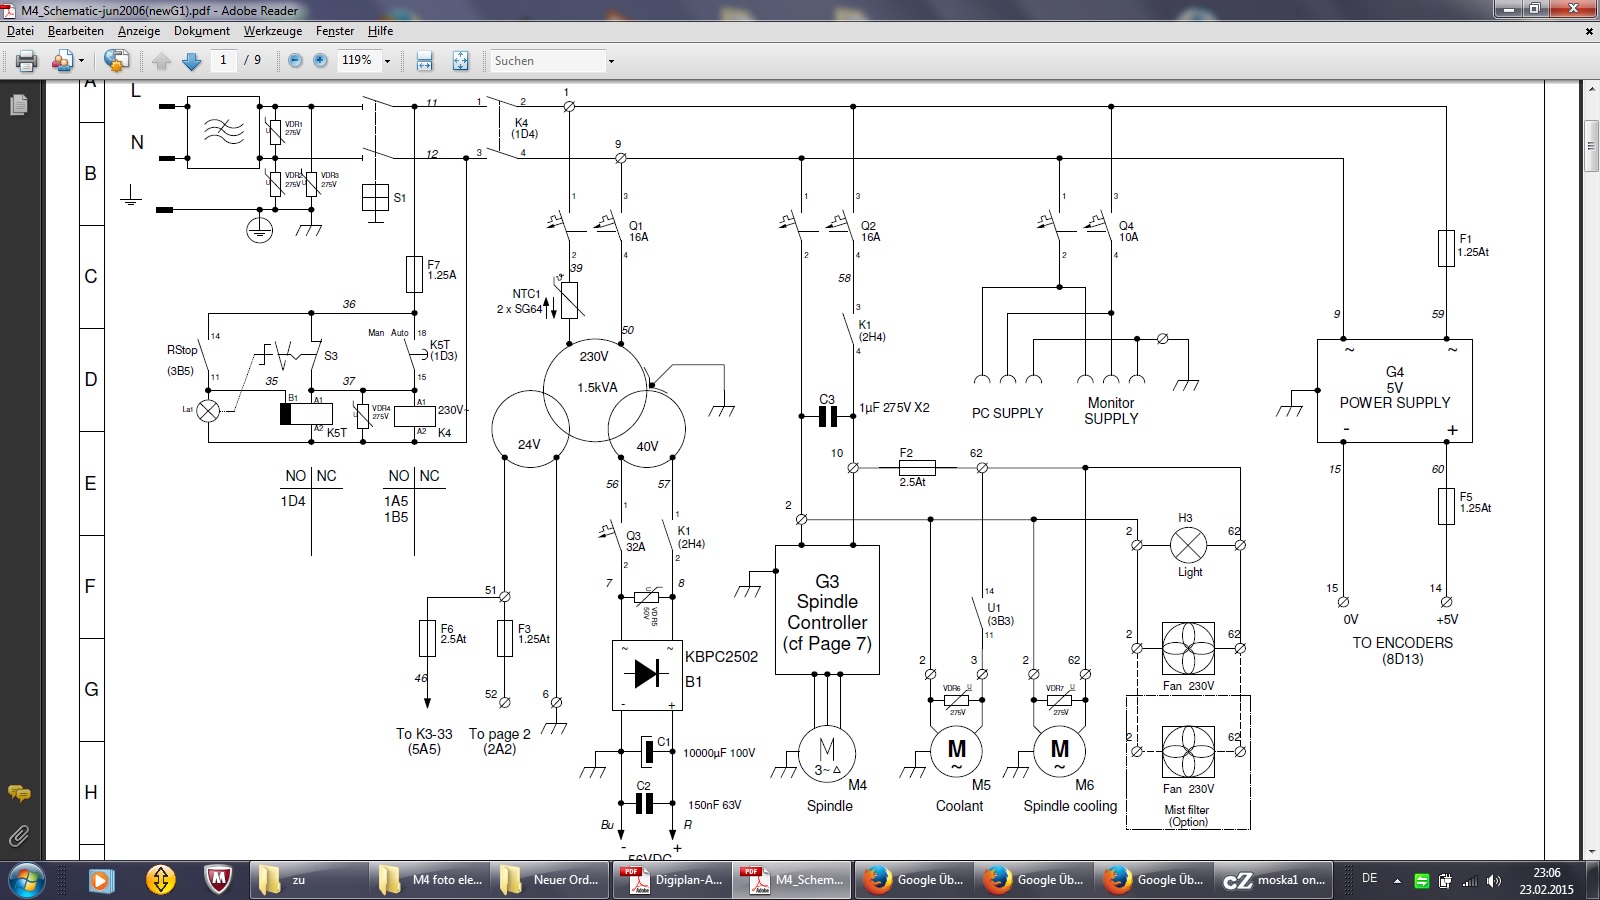Screen dimensions: 1600x900
Task: Open the Comments panel icon in sidebar
Action: [18, 794]
